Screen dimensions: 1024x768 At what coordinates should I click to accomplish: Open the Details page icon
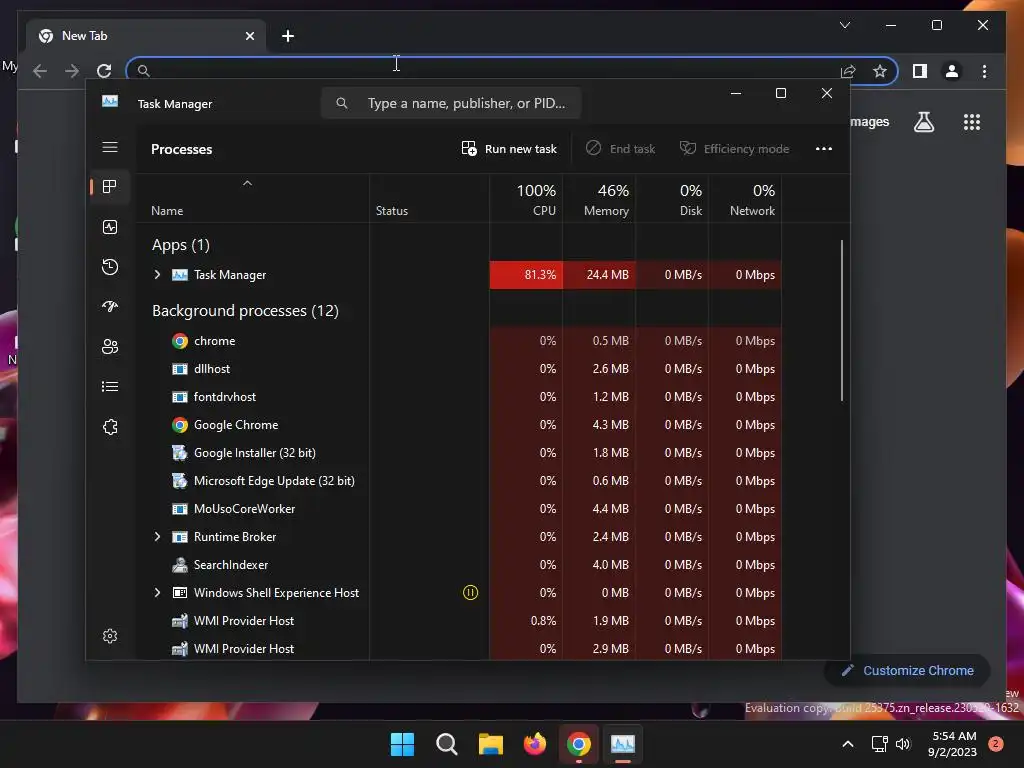110,387
